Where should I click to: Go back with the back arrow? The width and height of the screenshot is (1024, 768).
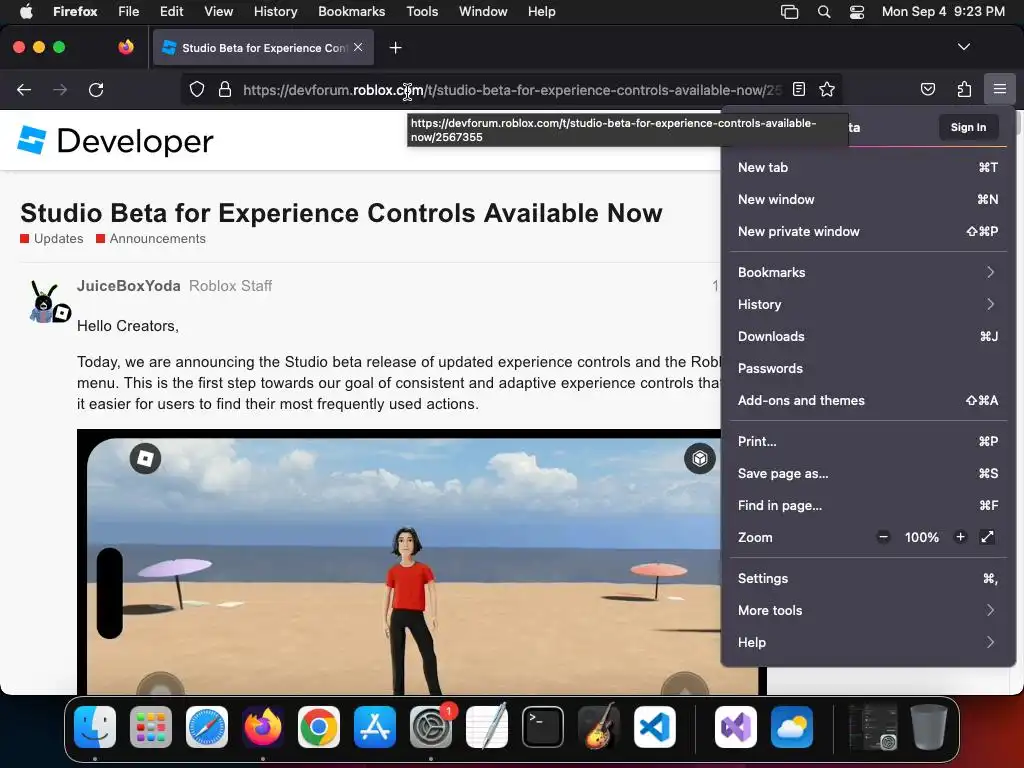coord(24,89)
